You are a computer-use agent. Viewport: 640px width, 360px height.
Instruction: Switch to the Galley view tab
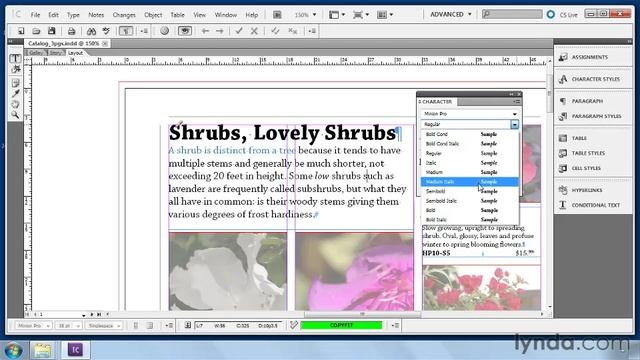tap(36, 53)
